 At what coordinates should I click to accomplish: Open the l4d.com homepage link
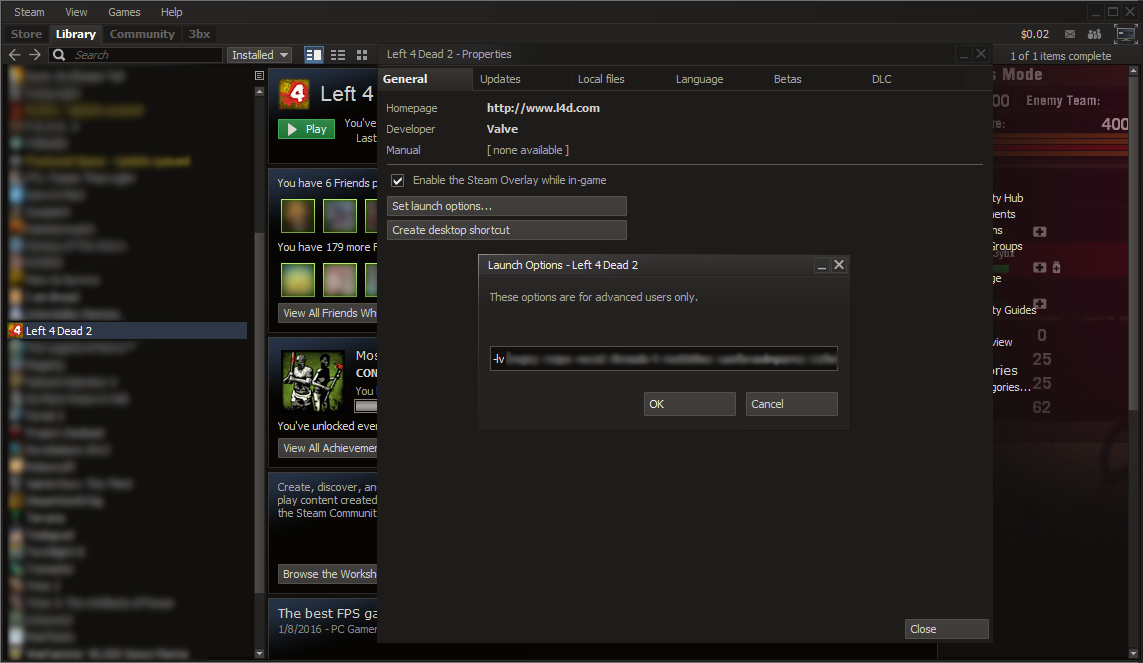coord(543,108)
